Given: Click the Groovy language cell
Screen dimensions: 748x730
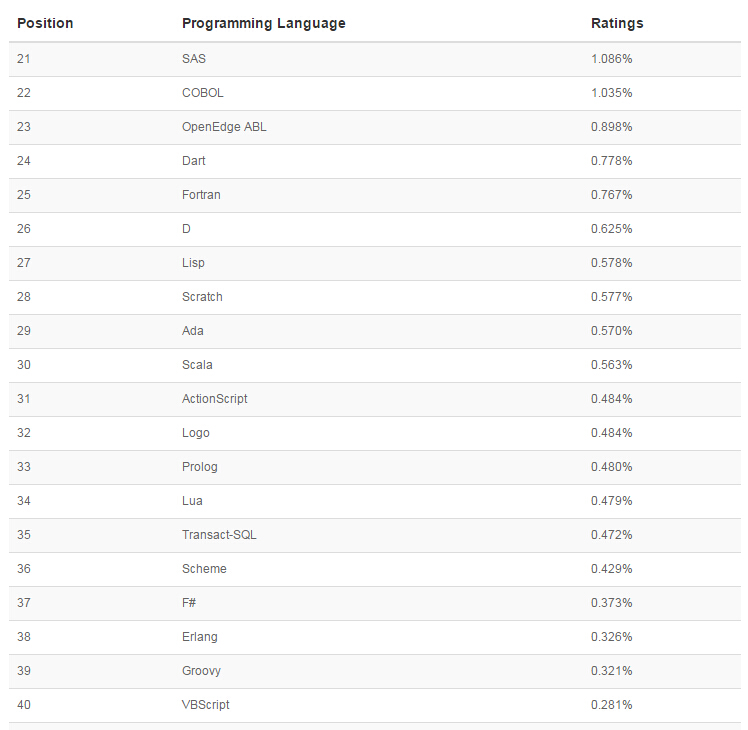Looking at the screenshot, I should click(201, 671).
